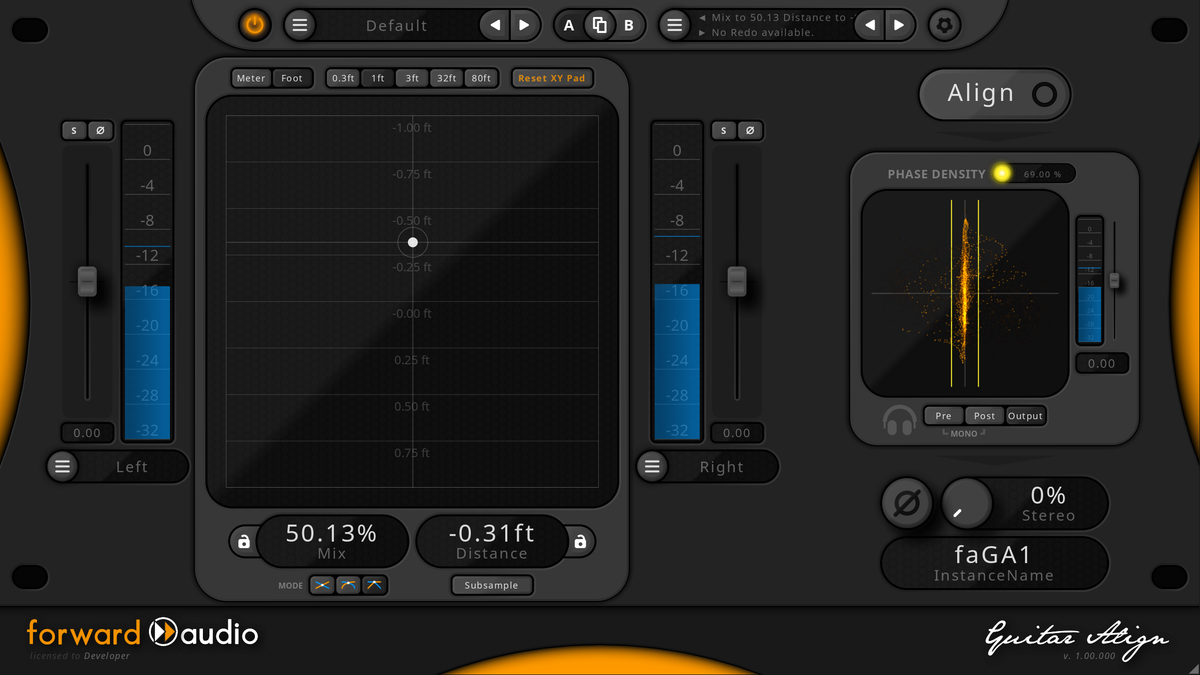1200x675 pixels.
Task: Solo the left channel
Action: 74,131
